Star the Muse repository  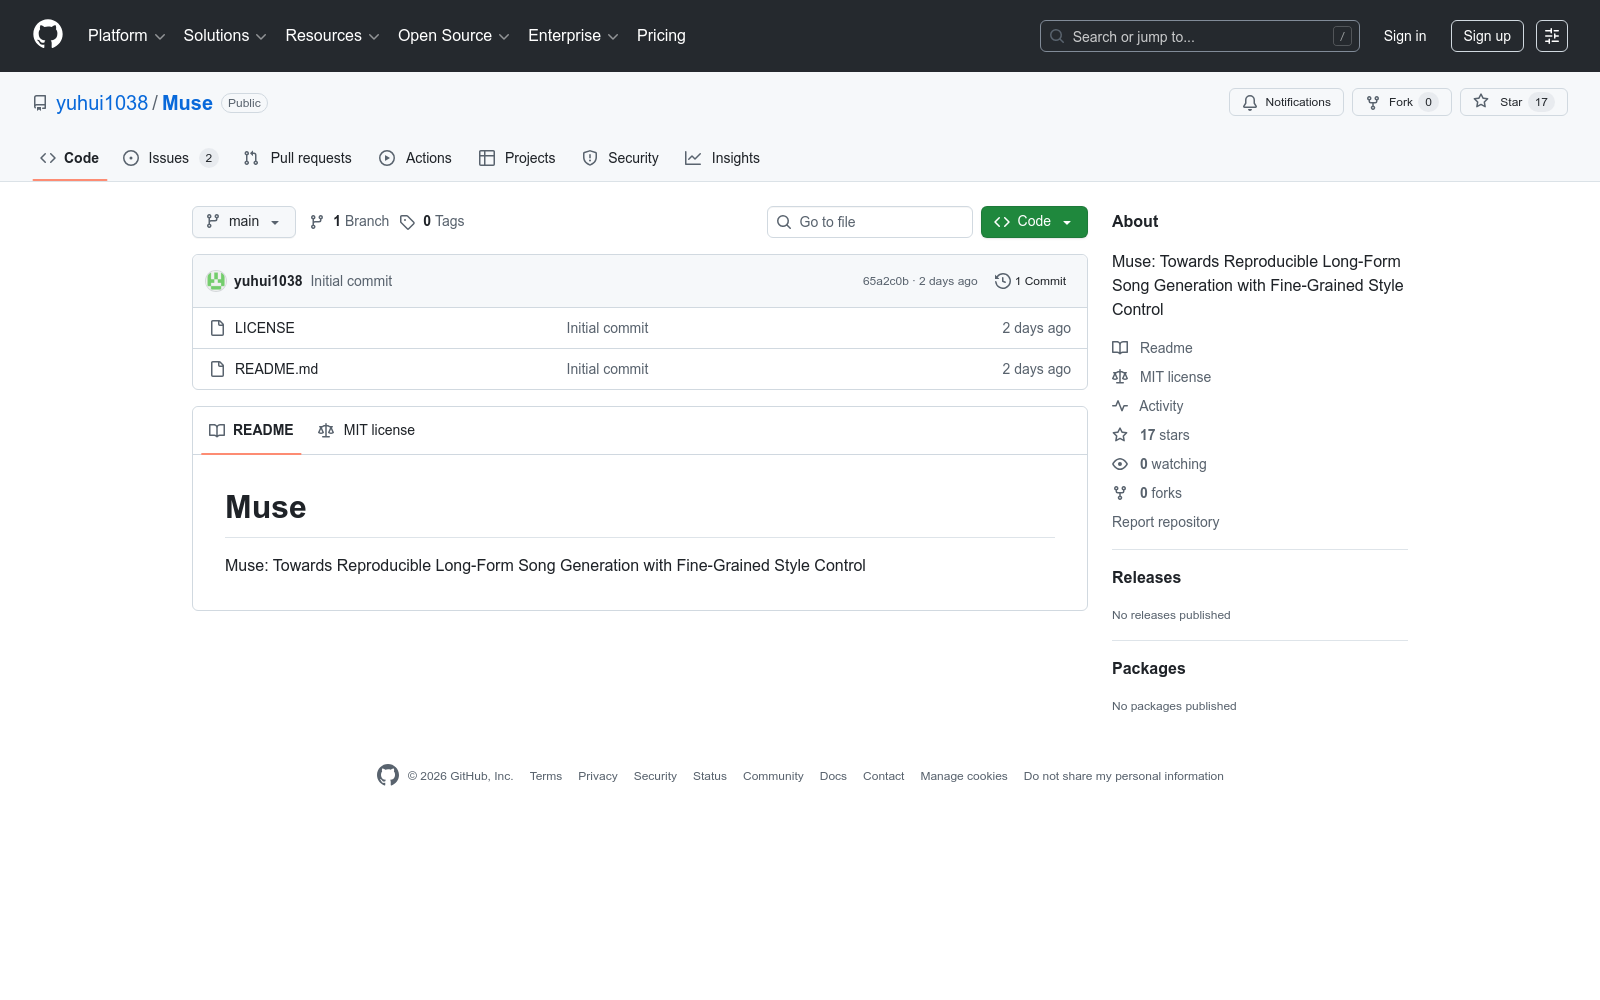[1512, 102]
